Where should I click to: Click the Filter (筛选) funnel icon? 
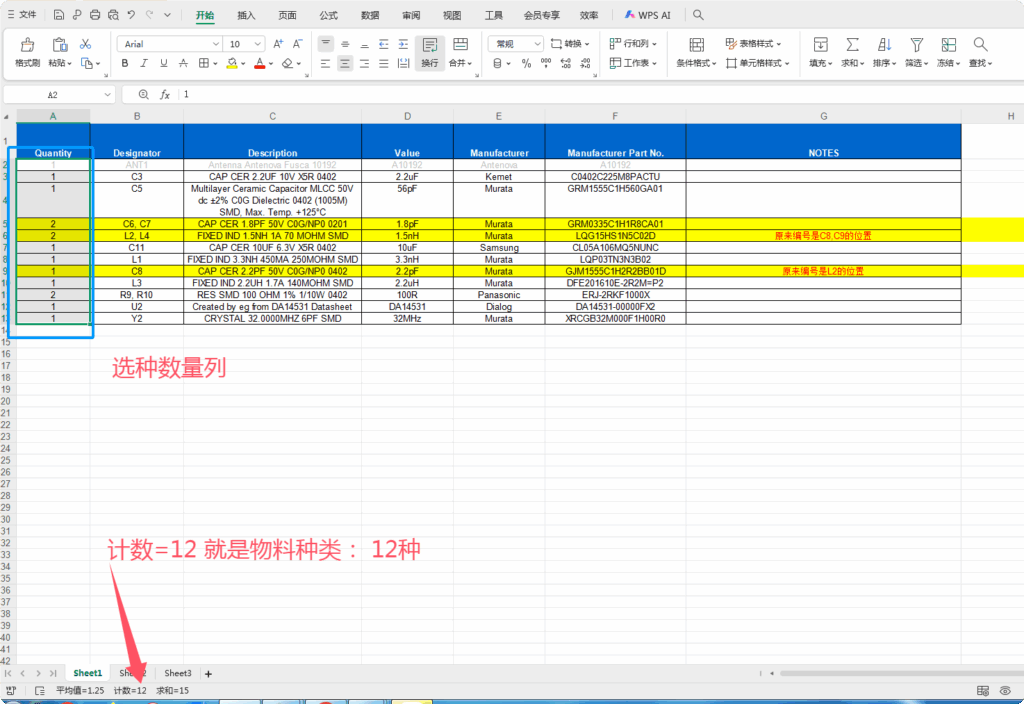[x=916, y=45]
